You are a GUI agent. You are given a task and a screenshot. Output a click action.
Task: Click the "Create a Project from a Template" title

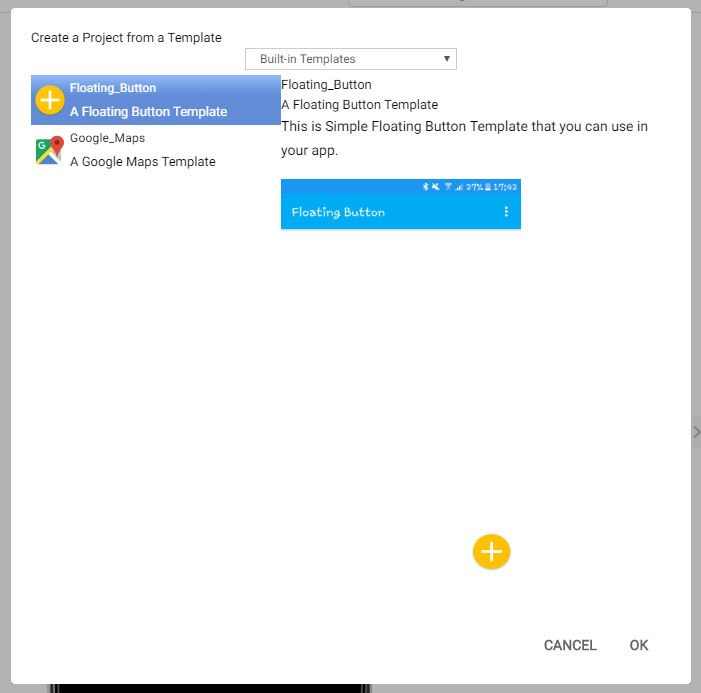126,38
